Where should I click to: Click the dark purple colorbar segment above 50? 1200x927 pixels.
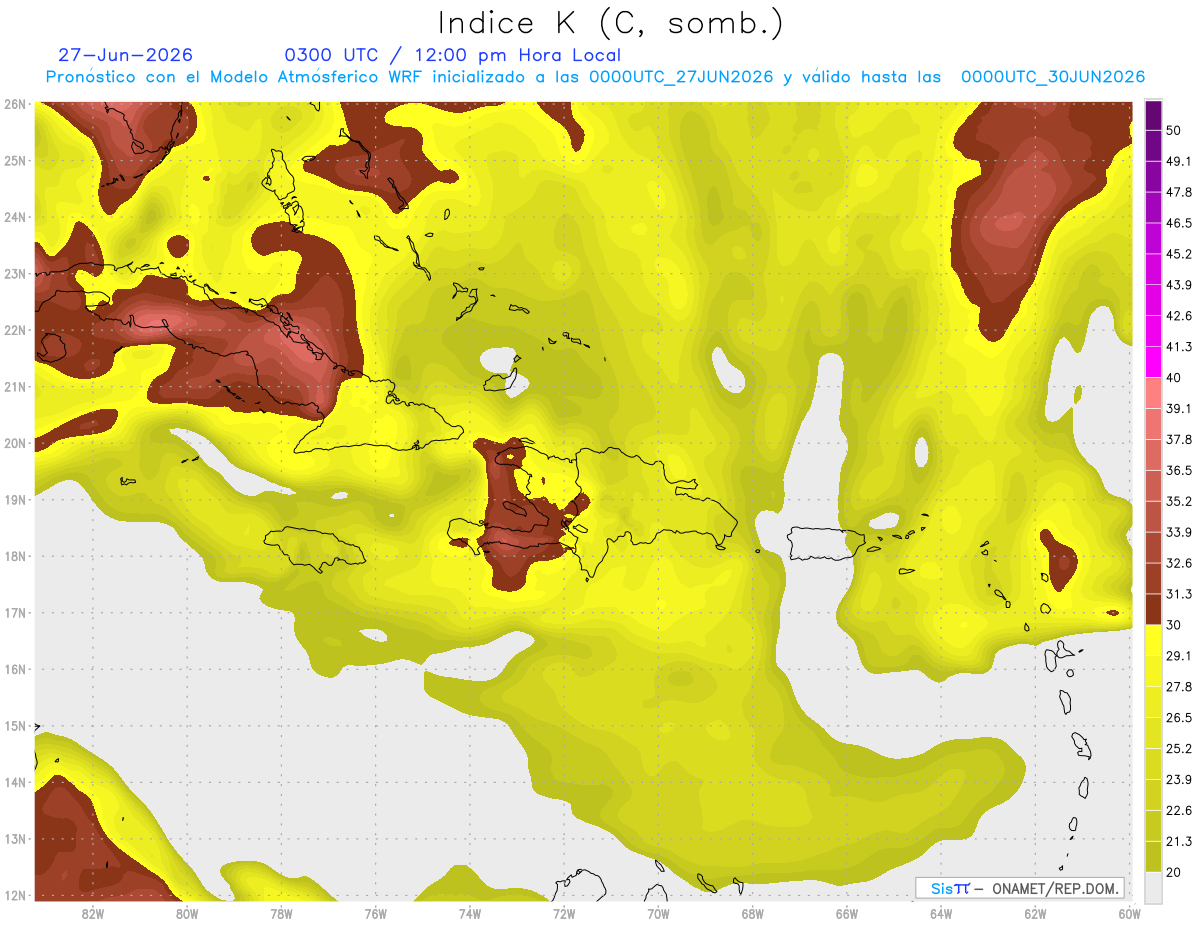[1153, 114]
